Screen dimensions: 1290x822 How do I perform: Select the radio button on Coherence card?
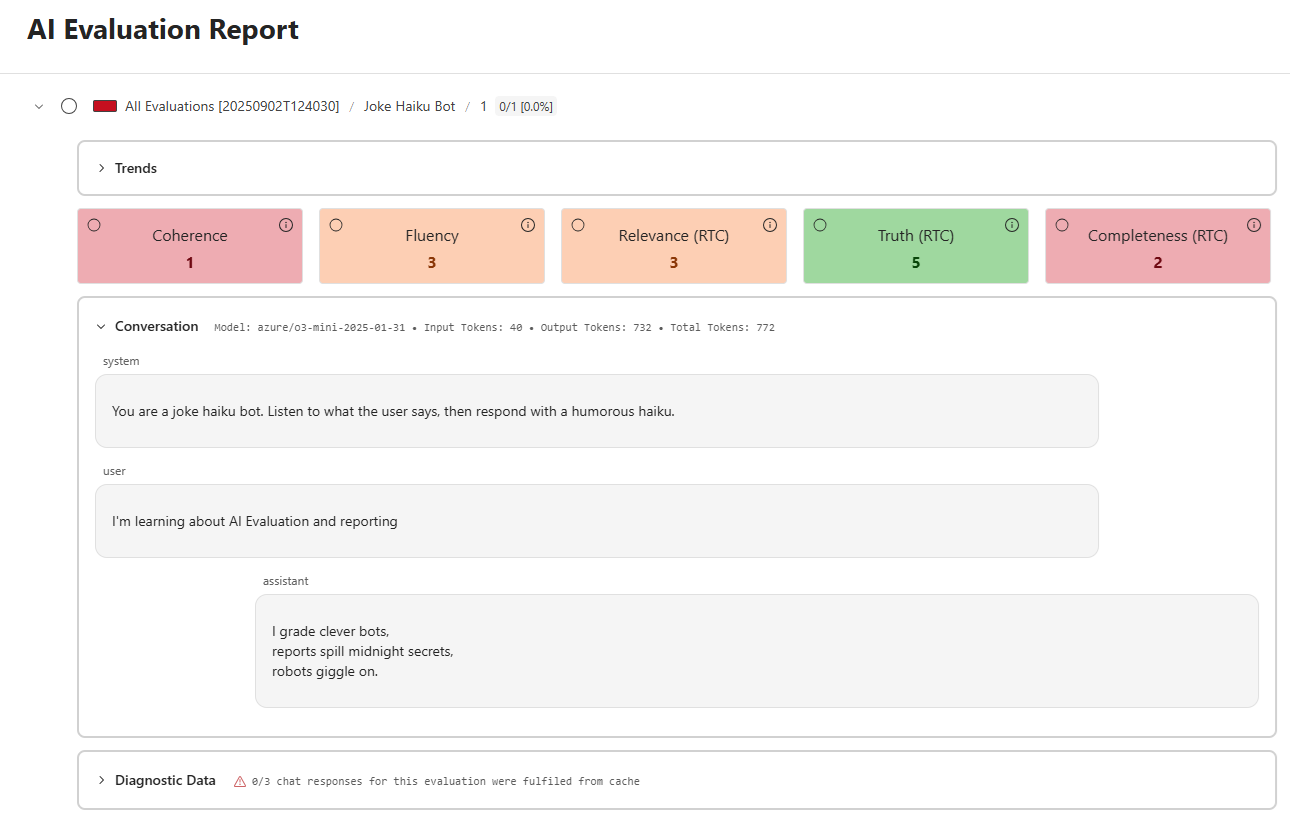click(94, 225)
